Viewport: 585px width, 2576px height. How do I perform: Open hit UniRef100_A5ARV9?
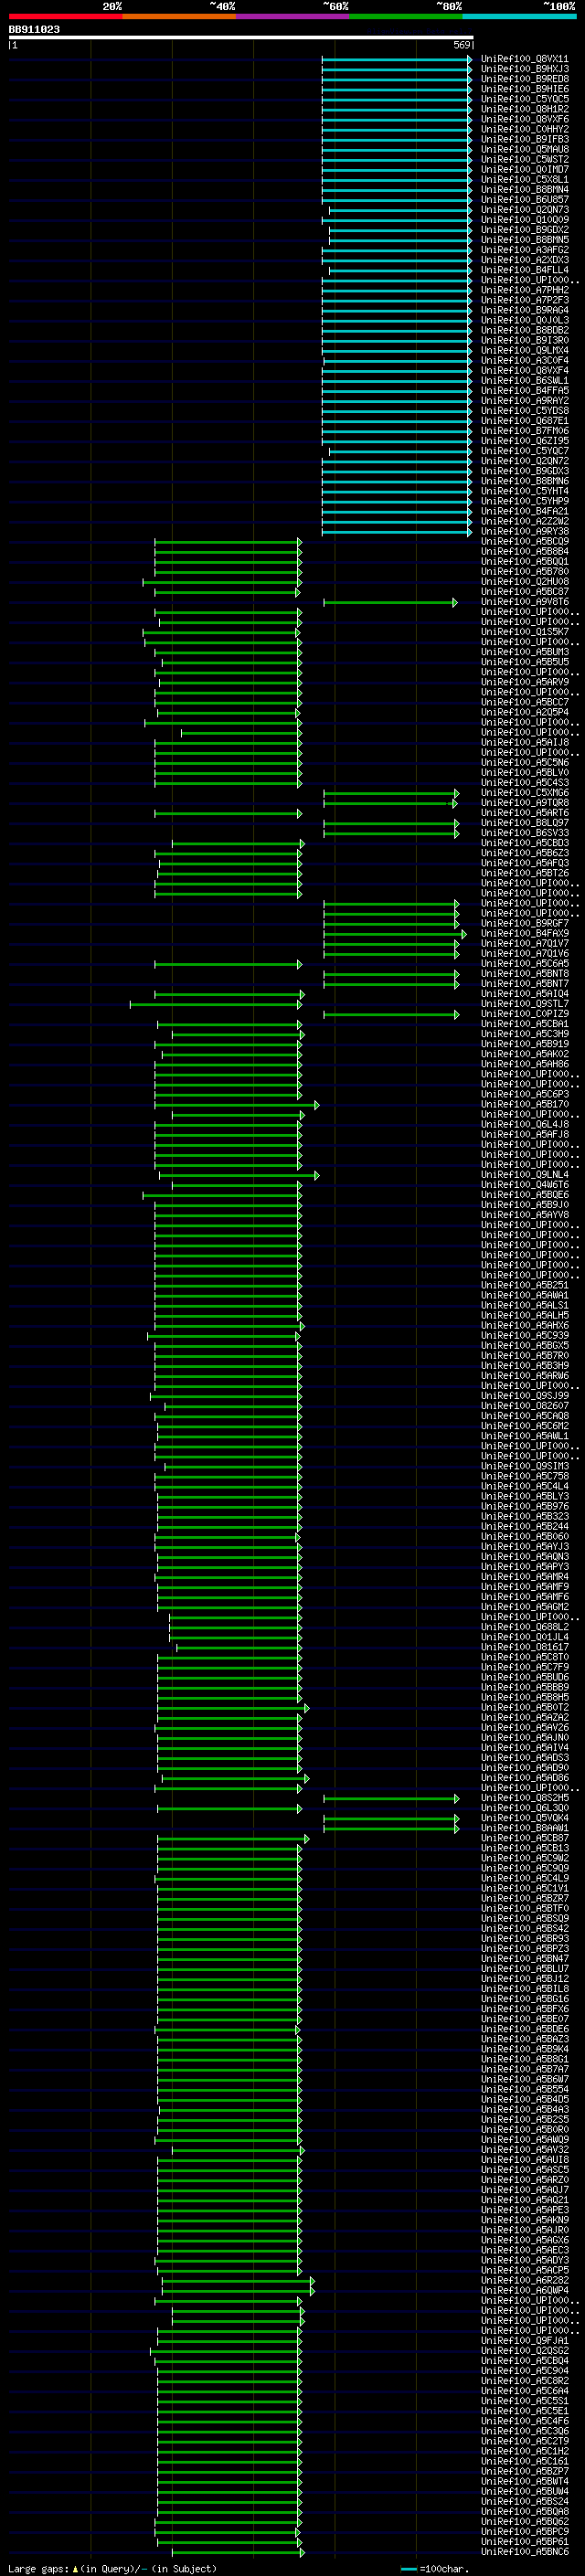pos(525,682)
